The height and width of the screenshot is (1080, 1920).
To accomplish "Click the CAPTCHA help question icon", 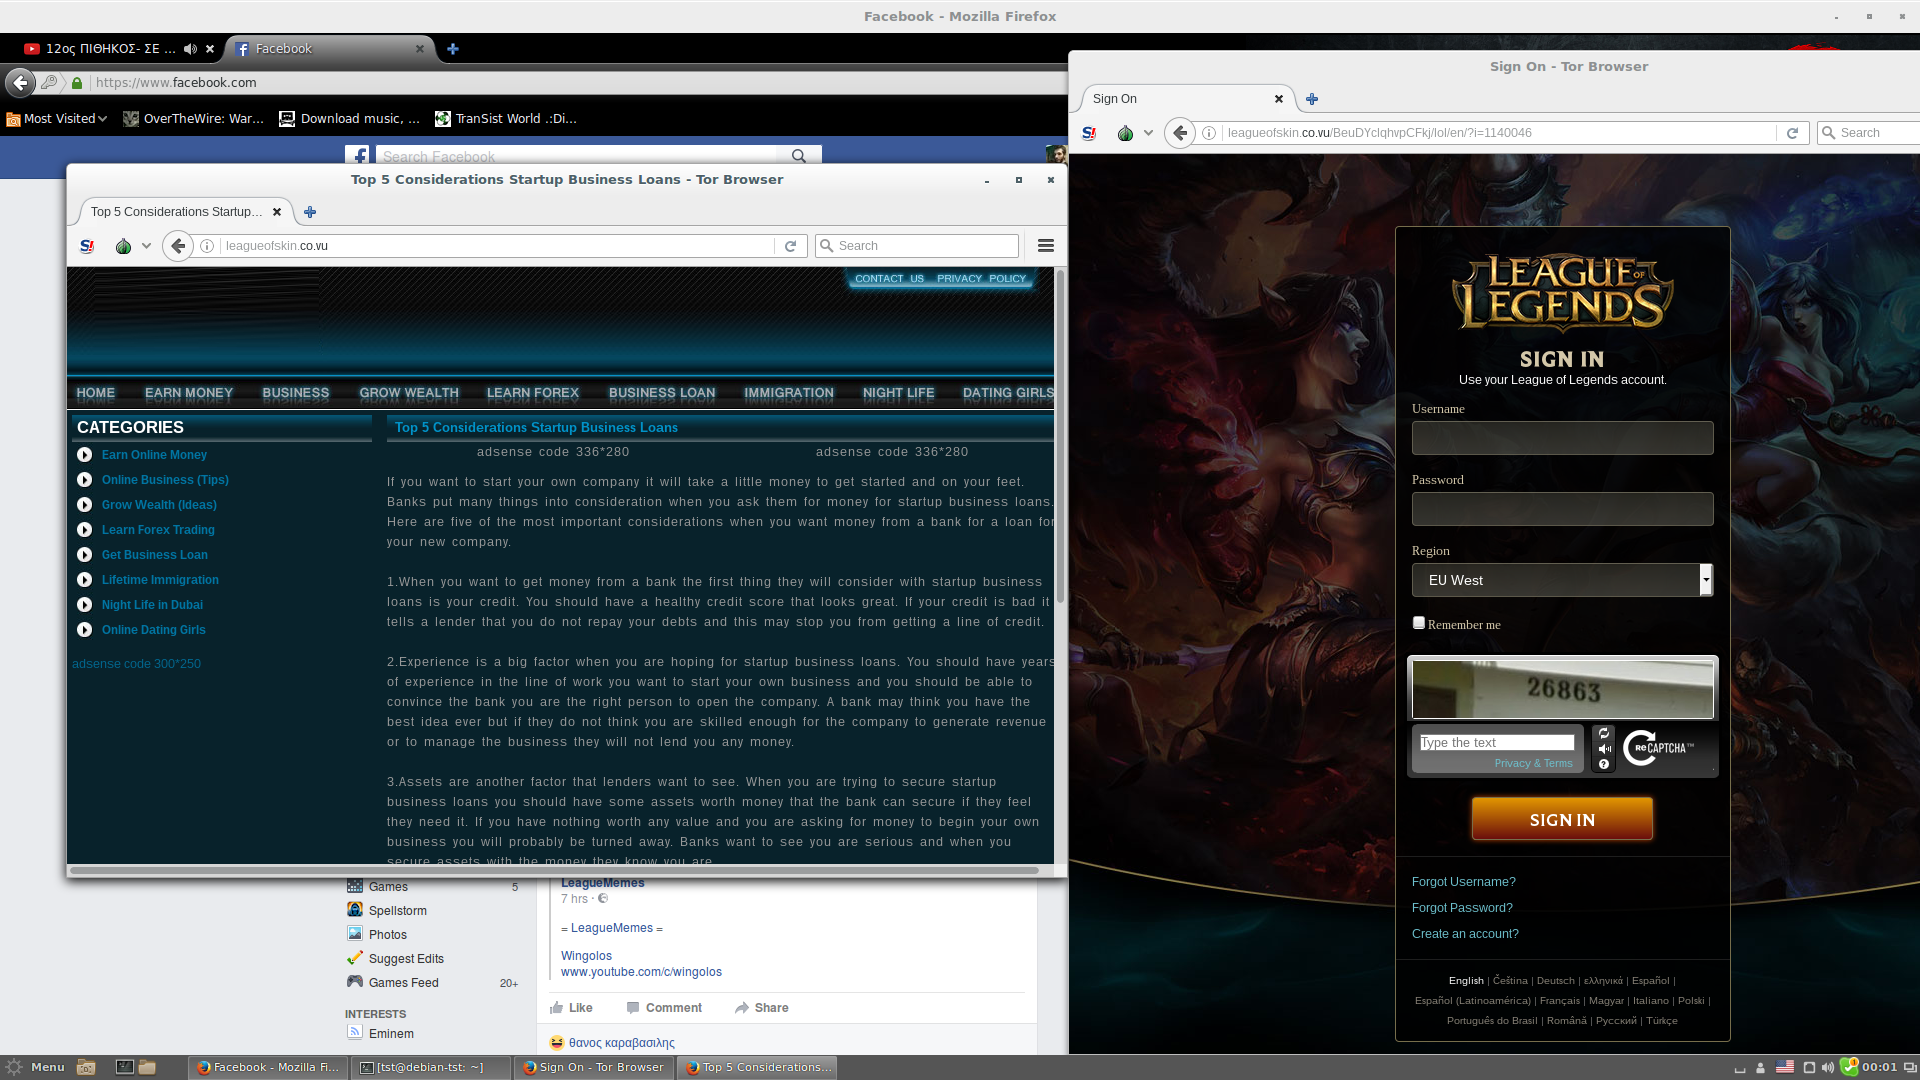I will coord(1604,764).
